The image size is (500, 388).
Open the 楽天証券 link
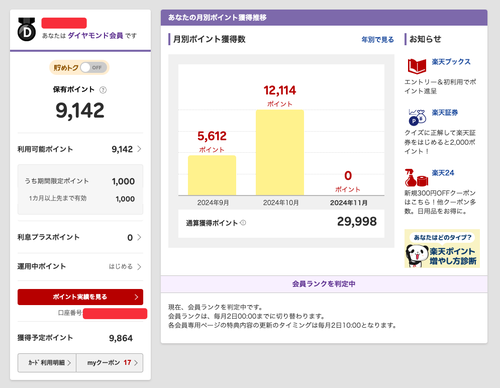pyautogui.click(x=445, y=113)
